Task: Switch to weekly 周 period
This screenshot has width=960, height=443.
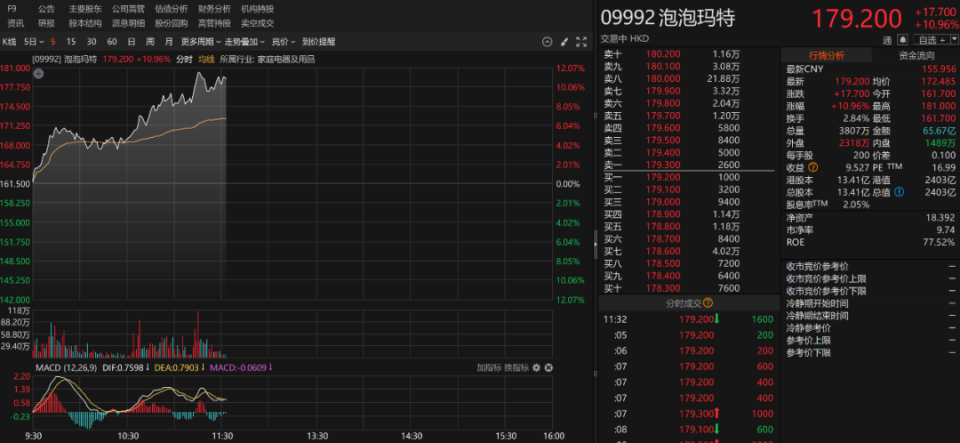Action: tap(150, 42)
